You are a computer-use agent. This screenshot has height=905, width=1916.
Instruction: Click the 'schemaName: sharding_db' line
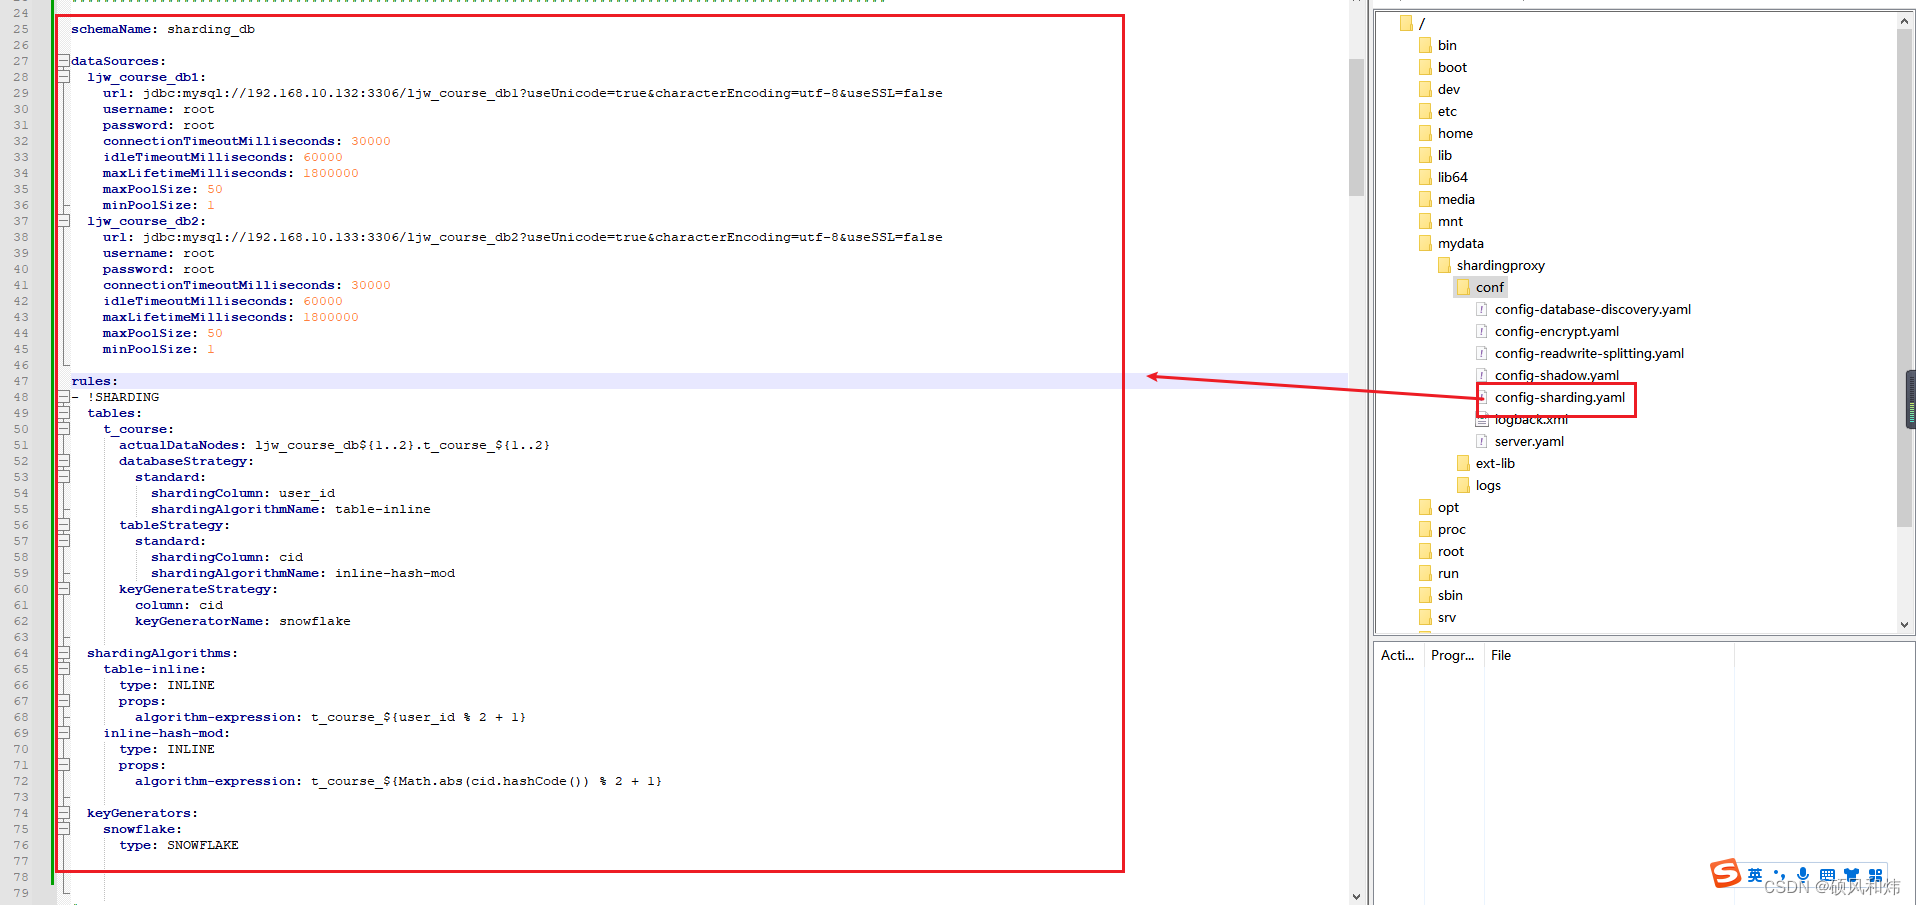click(163, 29)
